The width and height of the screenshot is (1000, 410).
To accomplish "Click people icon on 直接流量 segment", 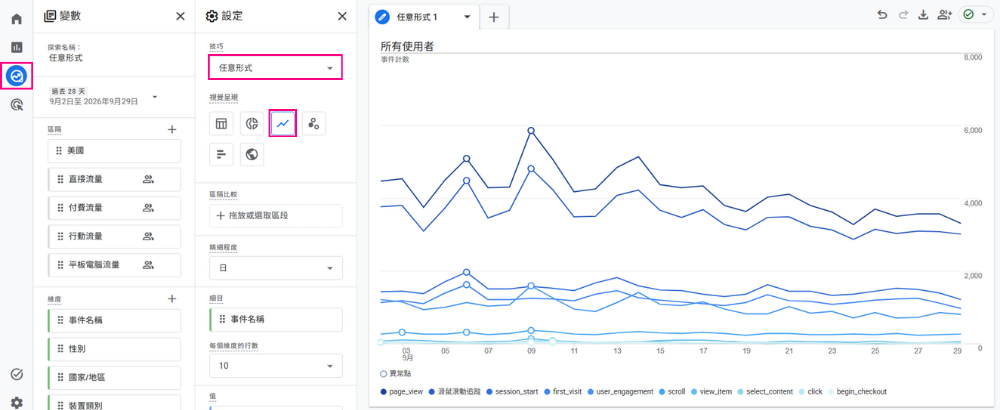I will (149, 180).
